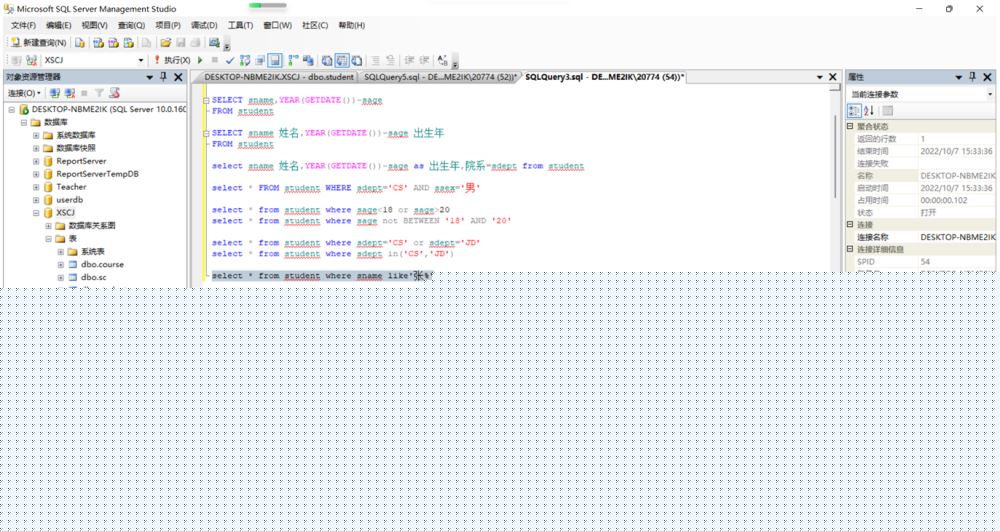The image size is (1000, 531).
Task: Collapse the 聚合状态 section in Properties
Action: pos(850,127)
